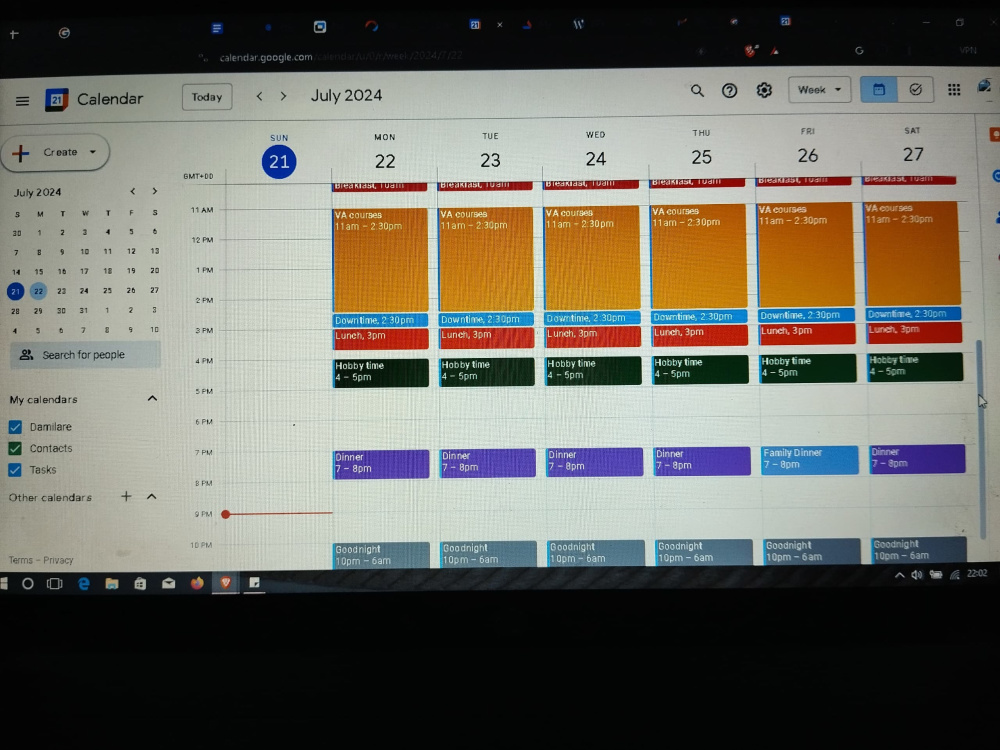Toggle the Contacts calendar checkbox
The image size is (1000, 750).
click(x=15, y=448)
